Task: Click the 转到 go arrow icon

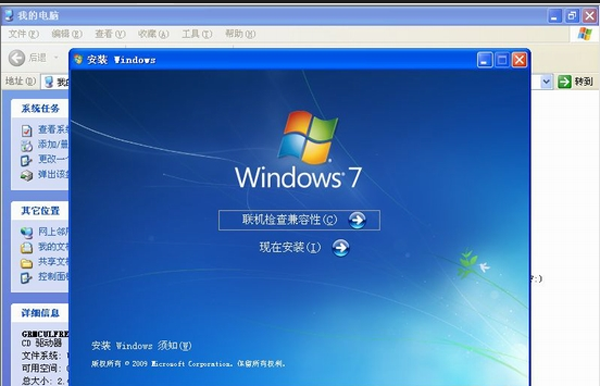Action: (x=564, y=81)
